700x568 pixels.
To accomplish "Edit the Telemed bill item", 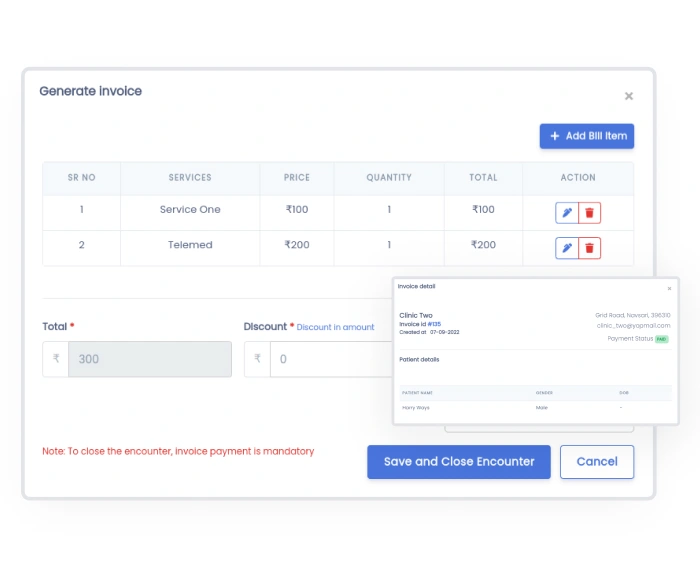I will 567,248.
